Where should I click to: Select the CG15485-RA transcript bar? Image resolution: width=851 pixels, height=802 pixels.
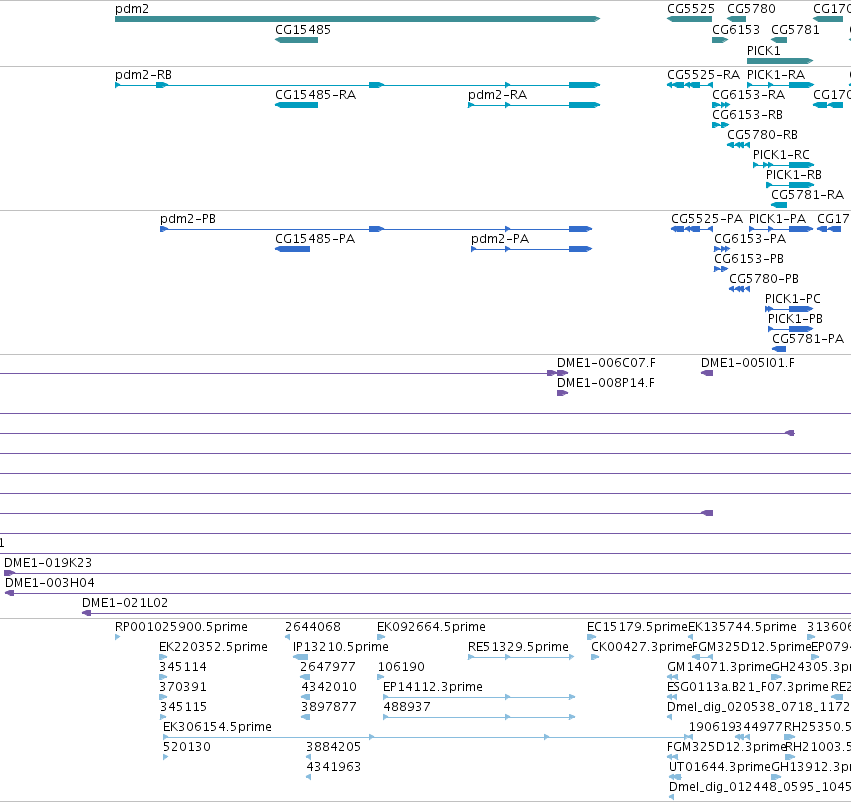tap(296, 105)
